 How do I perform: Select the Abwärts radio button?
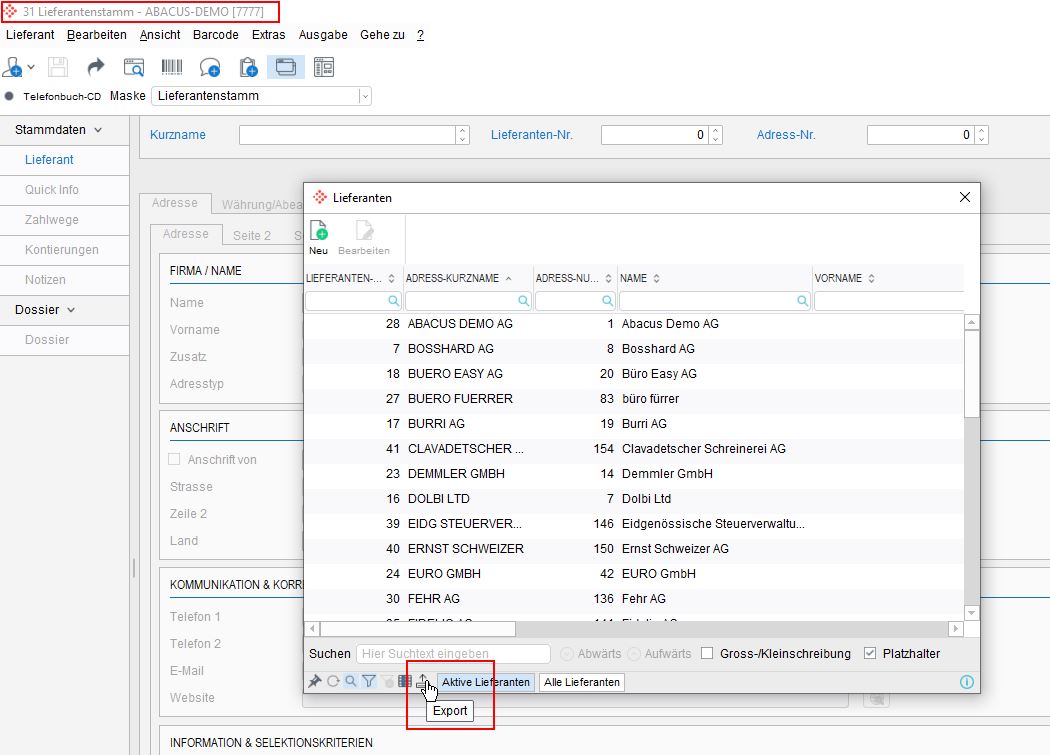coord(567,654)
